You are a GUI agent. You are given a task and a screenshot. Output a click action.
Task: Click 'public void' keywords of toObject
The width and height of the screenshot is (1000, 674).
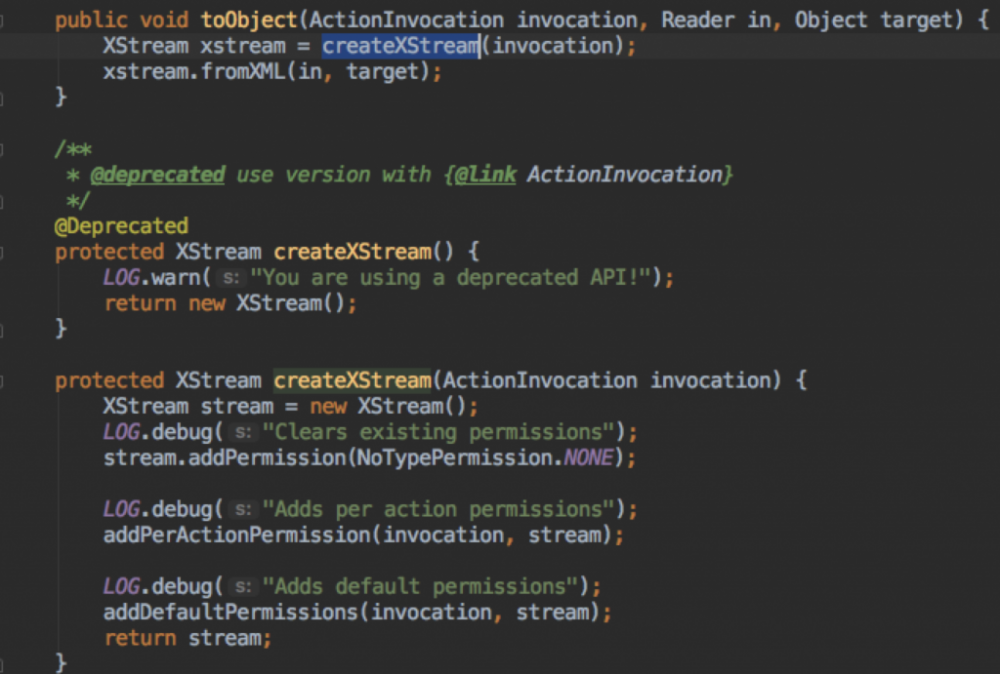coord(122,20)
